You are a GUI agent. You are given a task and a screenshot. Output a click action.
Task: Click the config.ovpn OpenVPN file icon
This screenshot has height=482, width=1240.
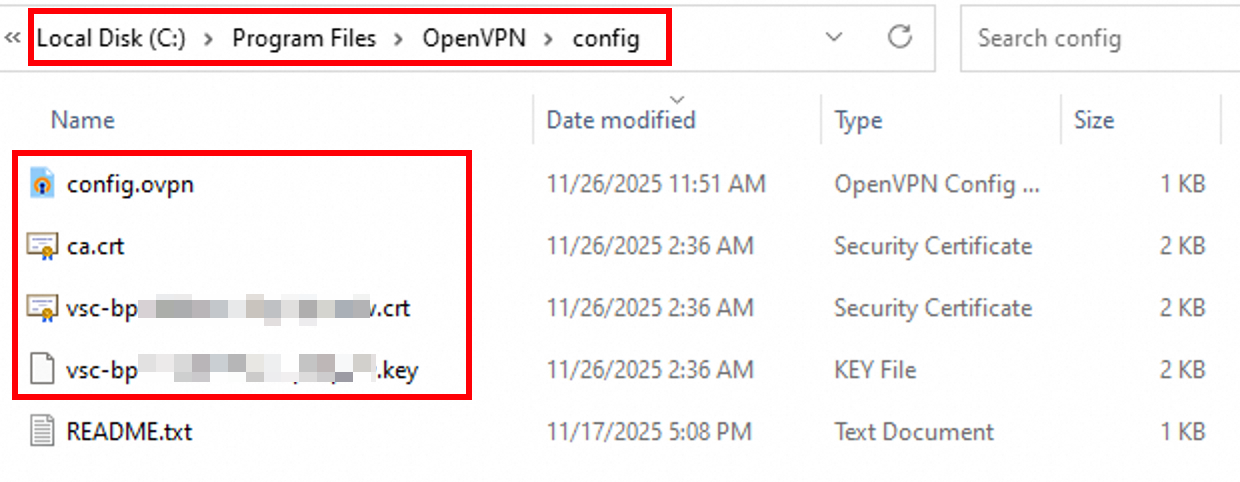pyautogui.click(x=42, y=184)
